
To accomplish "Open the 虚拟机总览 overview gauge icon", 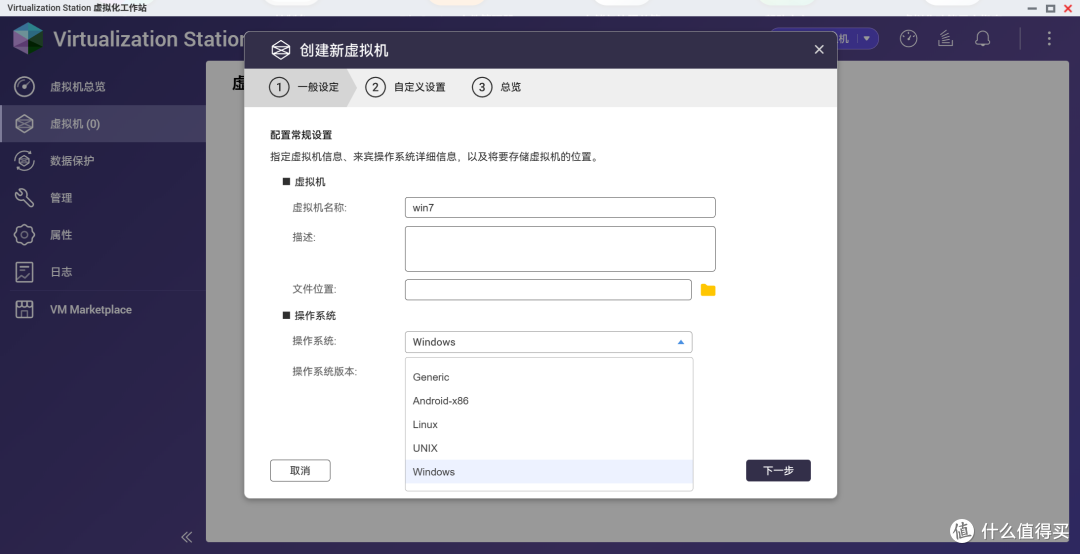I will pyautogui.click(x=24, y=87).
